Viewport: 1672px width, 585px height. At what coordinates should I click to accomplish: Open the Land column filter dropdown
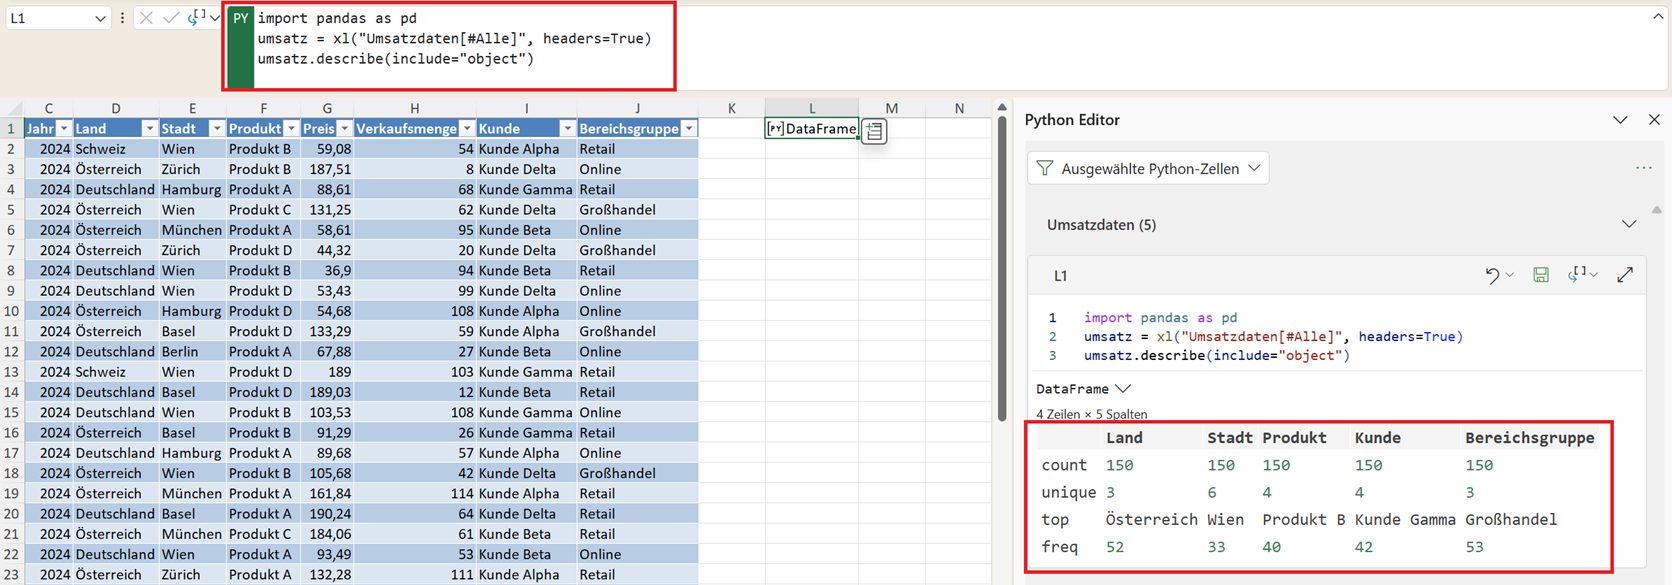149,129
